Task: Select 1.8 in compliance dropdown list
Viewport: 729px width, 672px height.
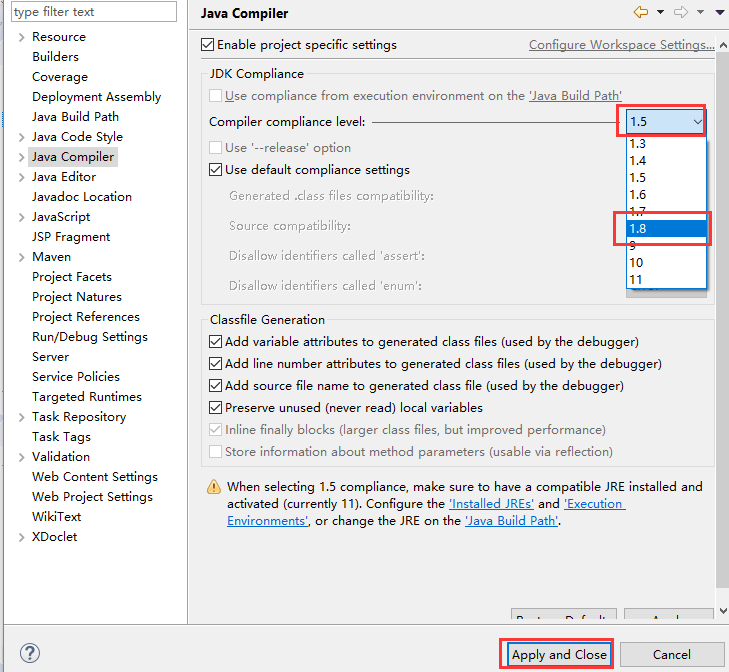Action: pyautogui.click(x=666, y=228)
